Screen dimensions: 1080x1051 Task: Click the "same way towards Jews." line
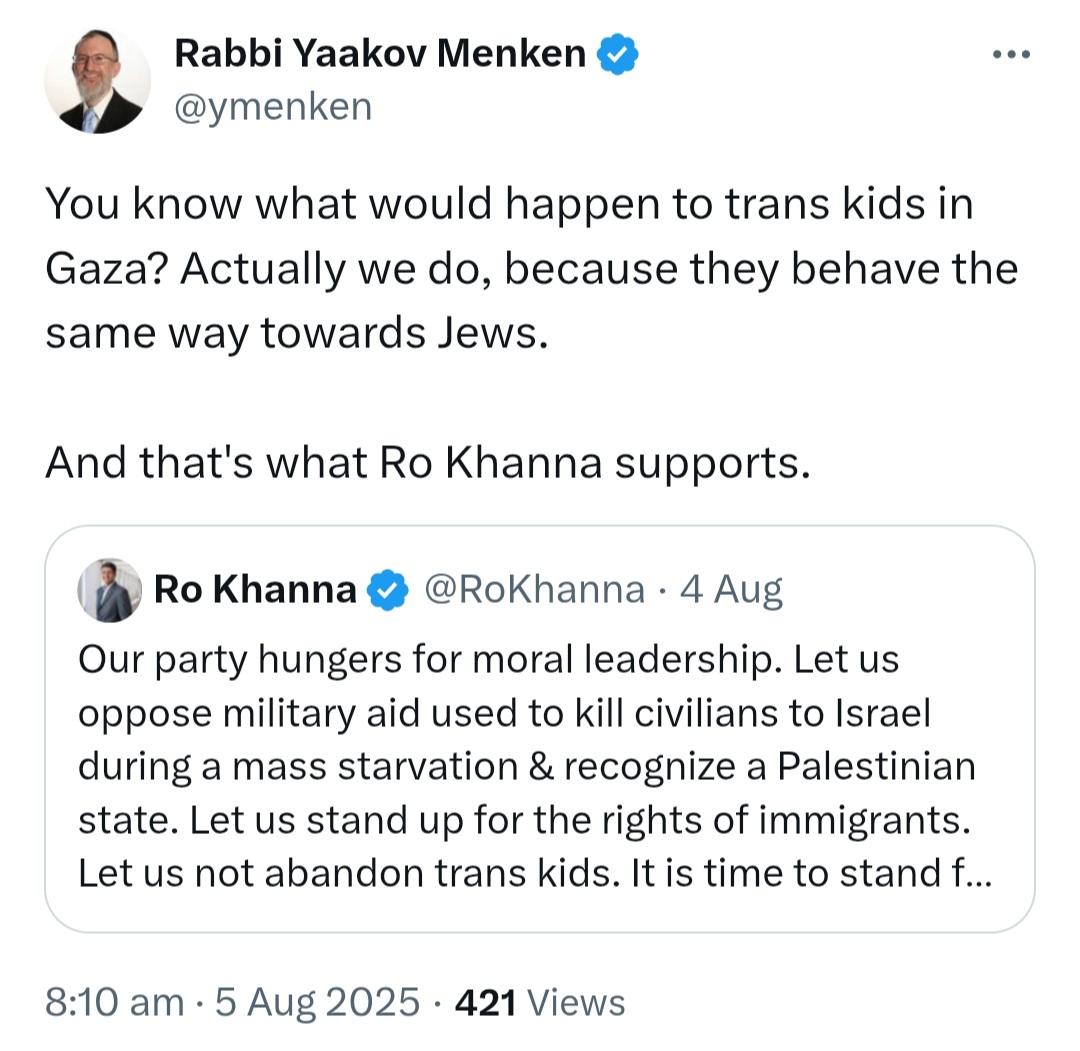pyautogui.click(x=297, y=333)
